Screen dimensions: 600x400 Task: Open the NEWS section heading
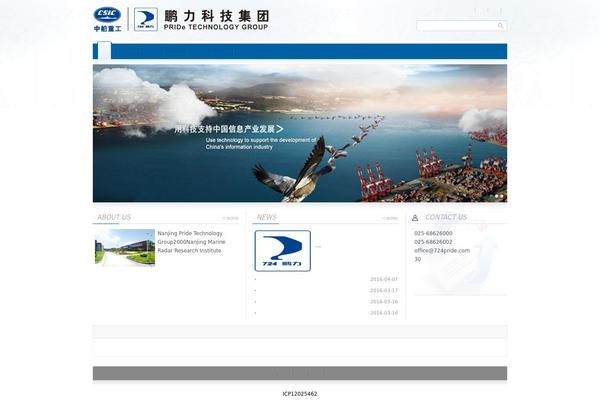[x=267, y=217]
